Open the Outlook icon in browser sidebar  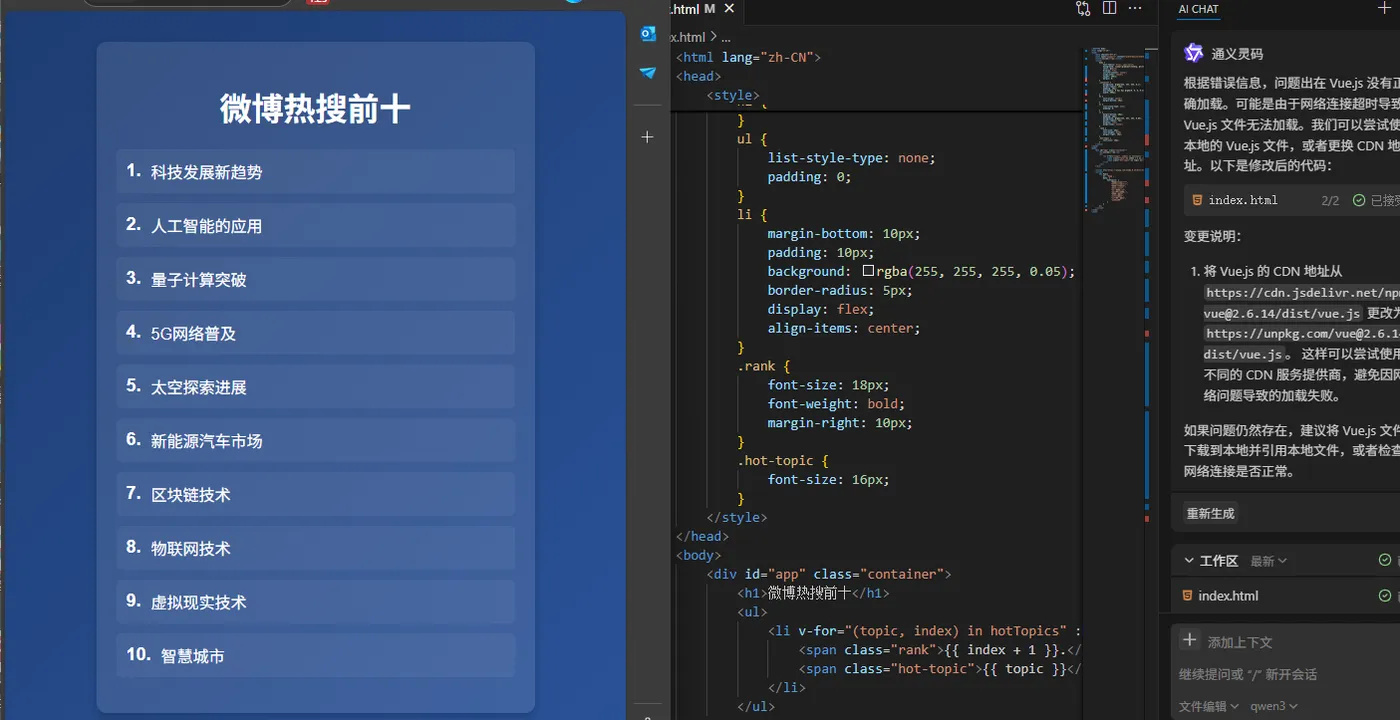point(648,34)
